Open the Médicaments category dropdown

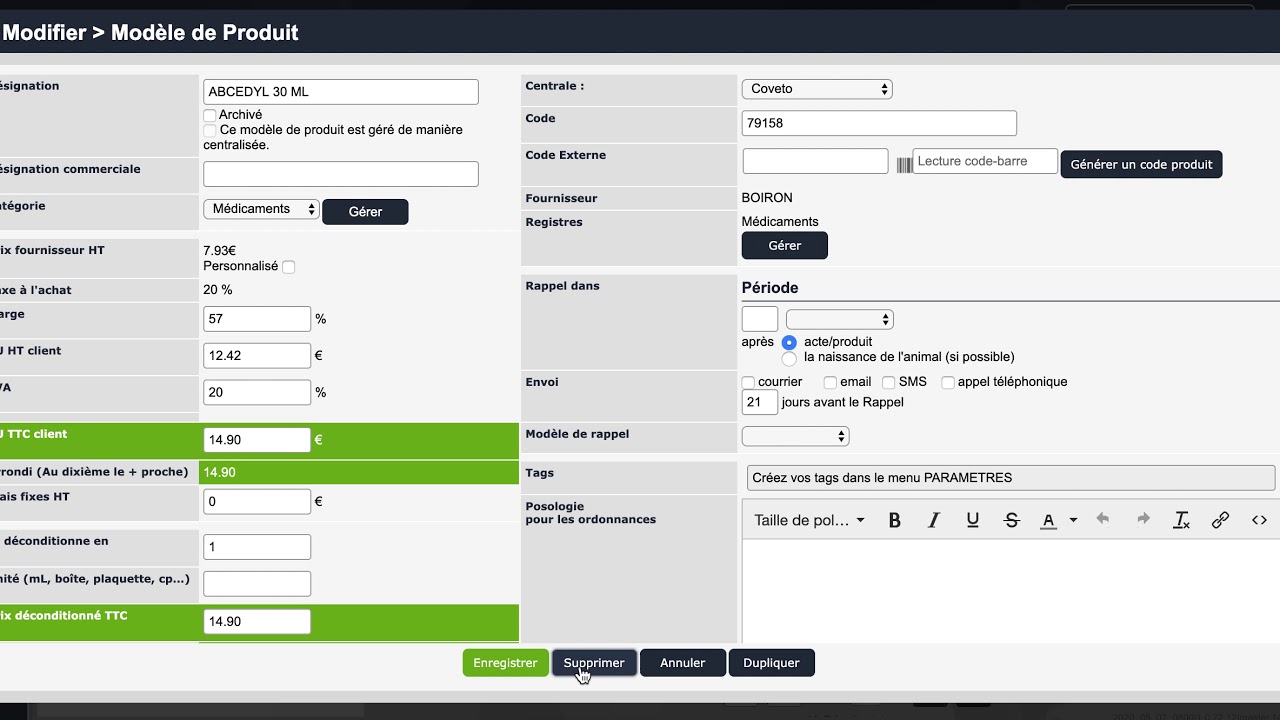point(261,209)
